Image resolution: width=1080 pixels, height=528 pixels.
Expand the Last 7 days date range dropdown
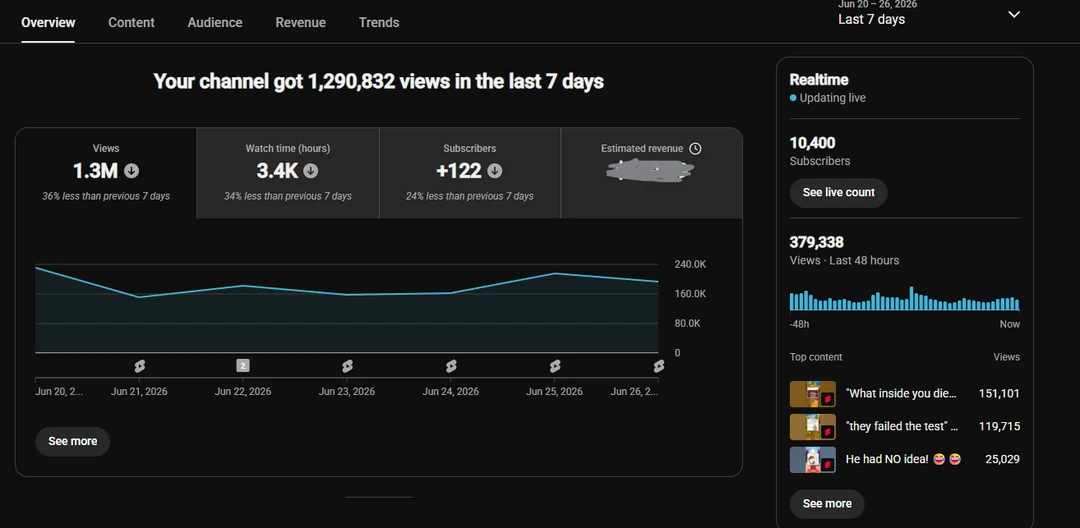coord(929,14)
